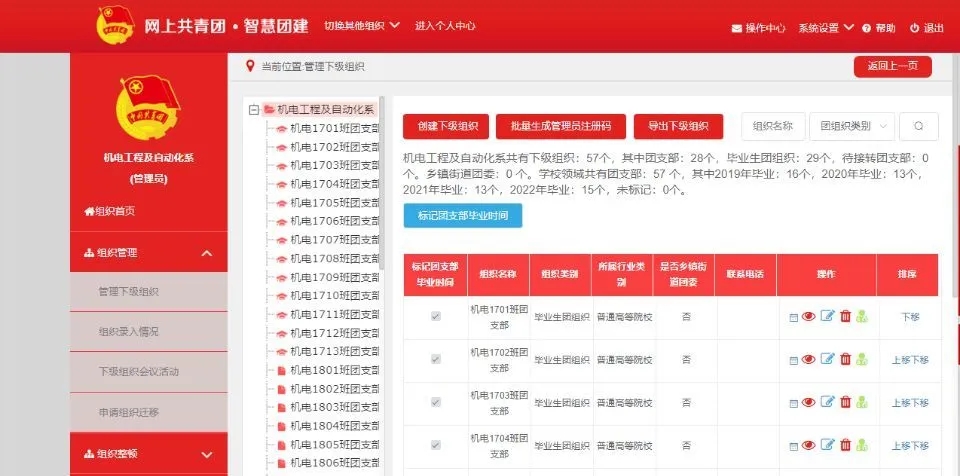Open the 团组织类别 dropdown

click(x=852, y=126)
